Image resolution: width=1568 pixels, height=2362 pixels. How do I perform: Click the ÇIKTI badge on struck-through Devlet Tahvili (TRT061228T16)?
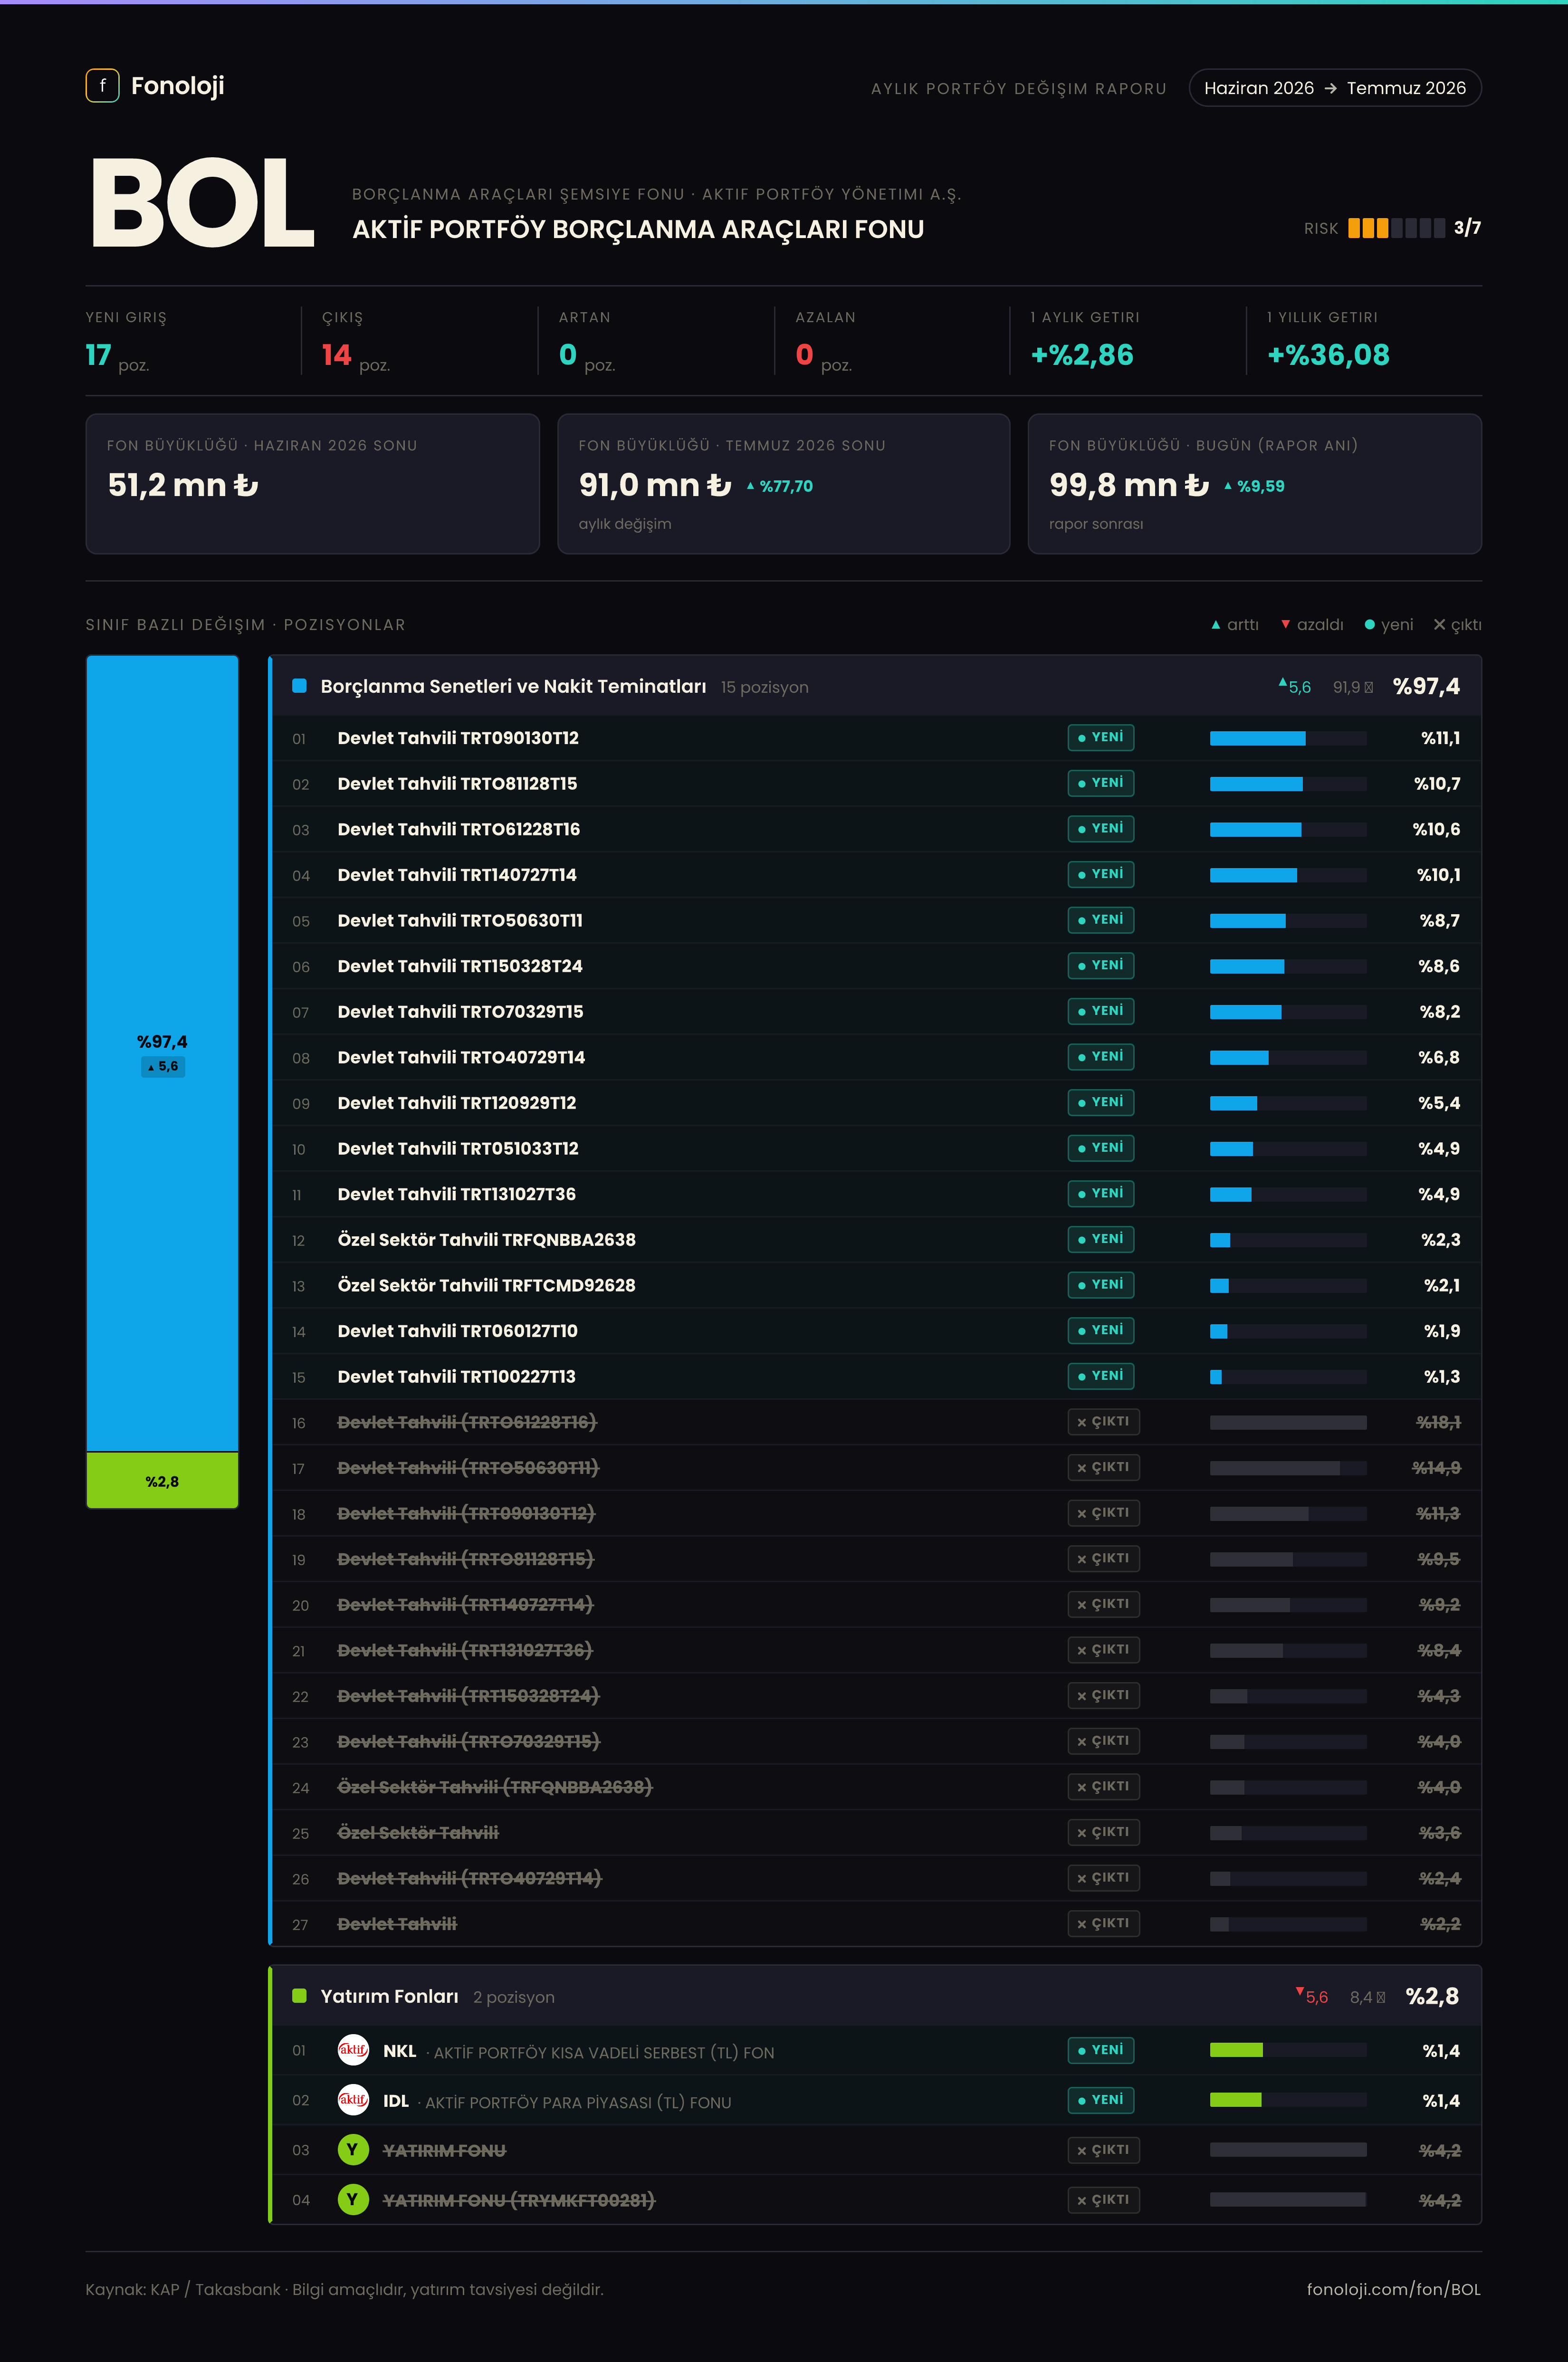pyautogui.click(x=1104, y=1422)
